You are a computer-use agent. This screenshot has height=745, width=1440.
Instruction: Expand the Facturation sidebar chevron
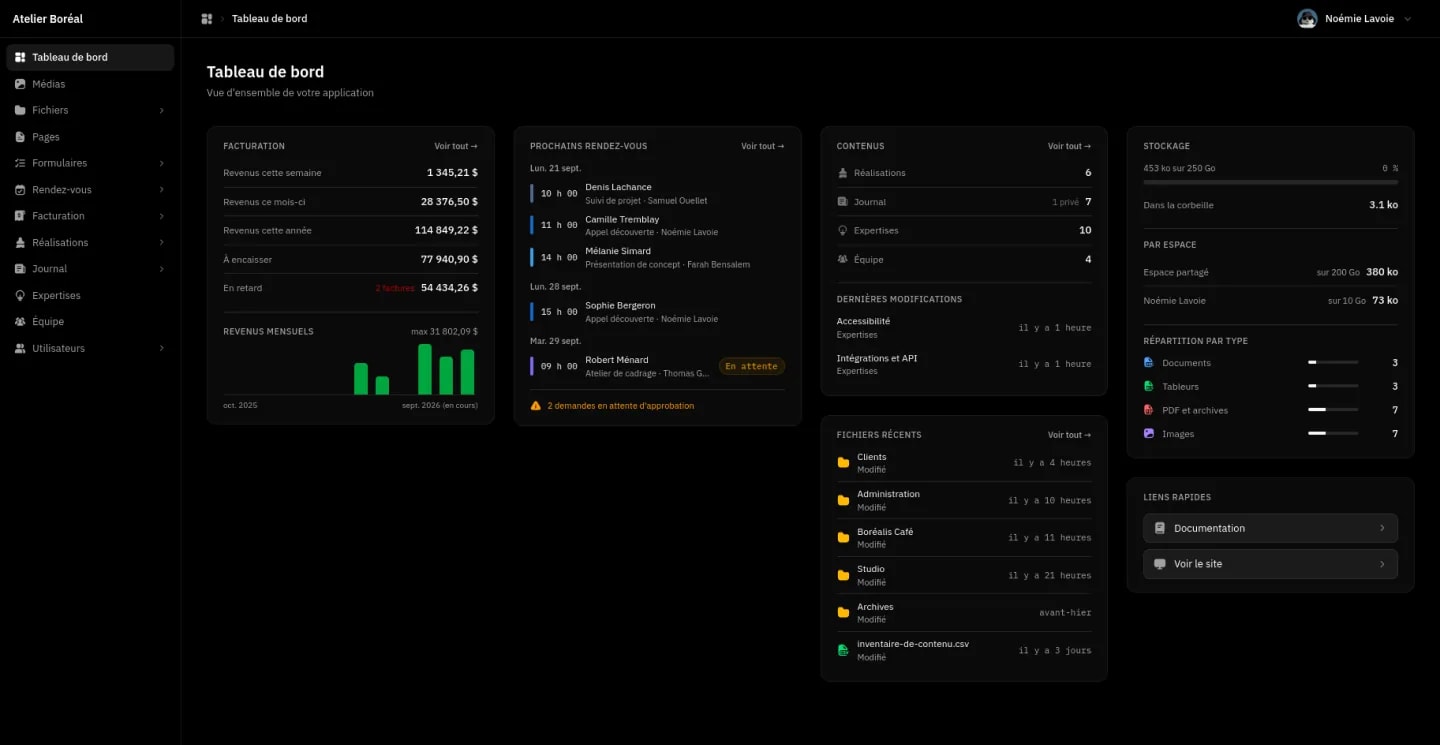(x=162, y=216)
